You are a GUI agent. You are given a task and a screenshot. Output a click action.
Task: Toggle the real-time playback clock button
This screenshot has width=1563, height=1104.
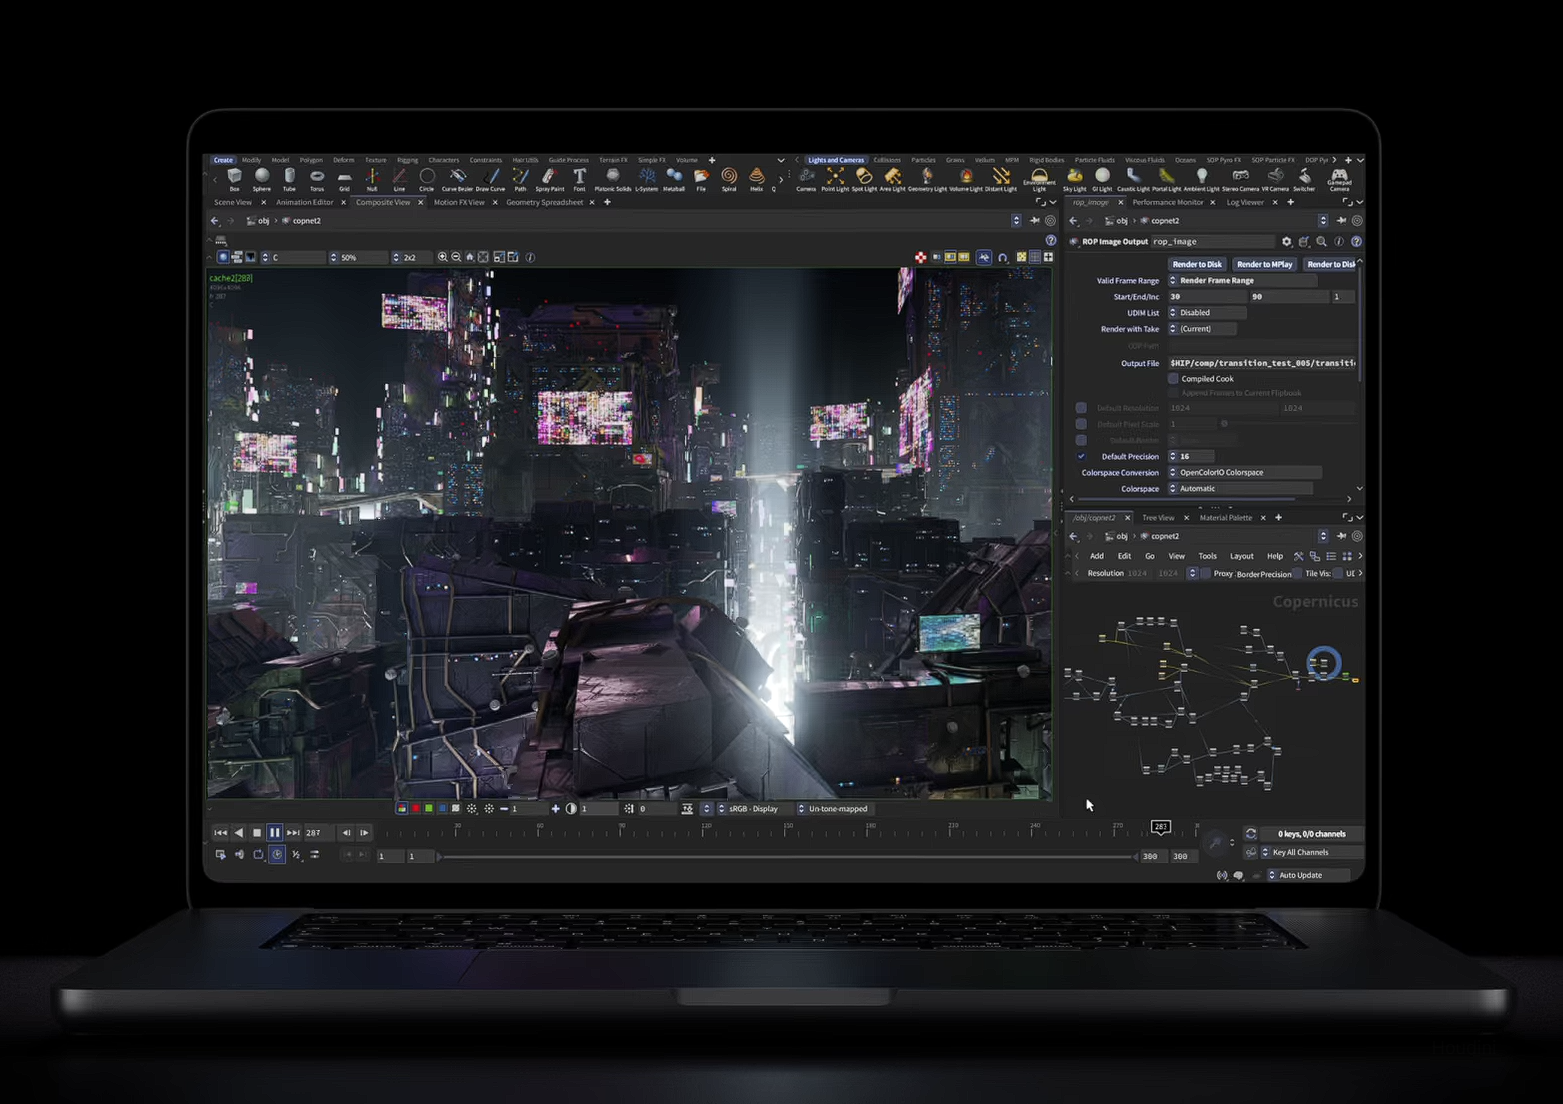[x=277, y=855]
